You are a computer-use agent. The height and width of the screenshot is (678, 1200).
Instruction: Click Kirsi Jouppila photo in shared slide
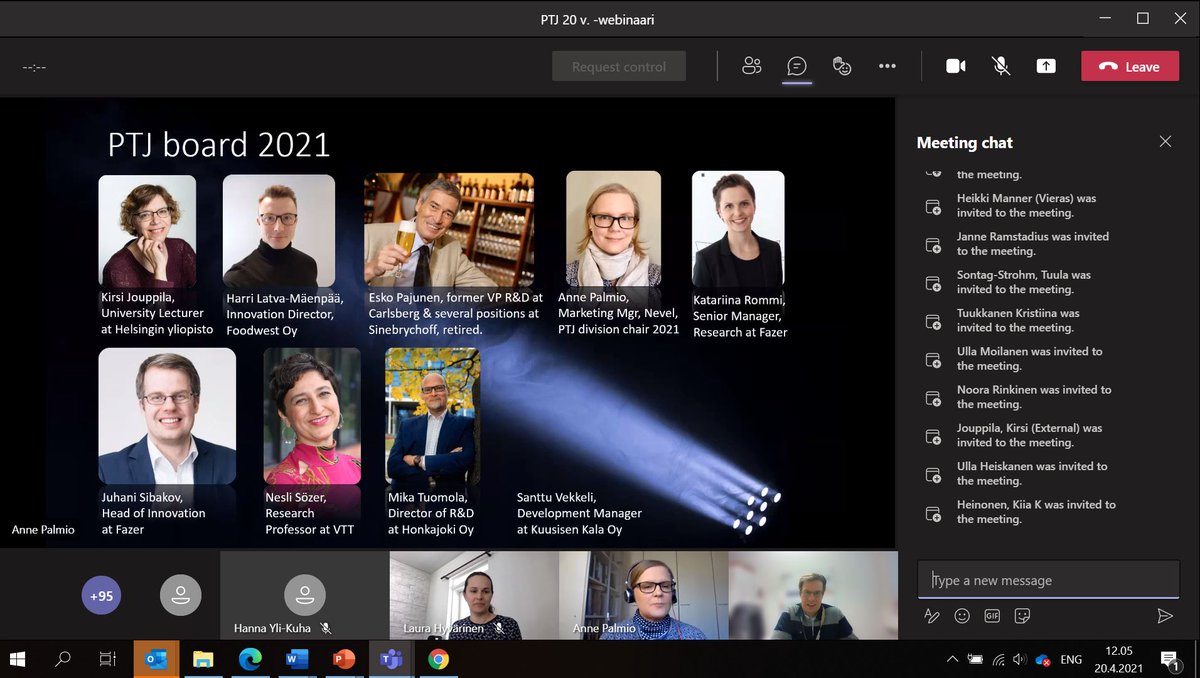click(x=147, y=231)
